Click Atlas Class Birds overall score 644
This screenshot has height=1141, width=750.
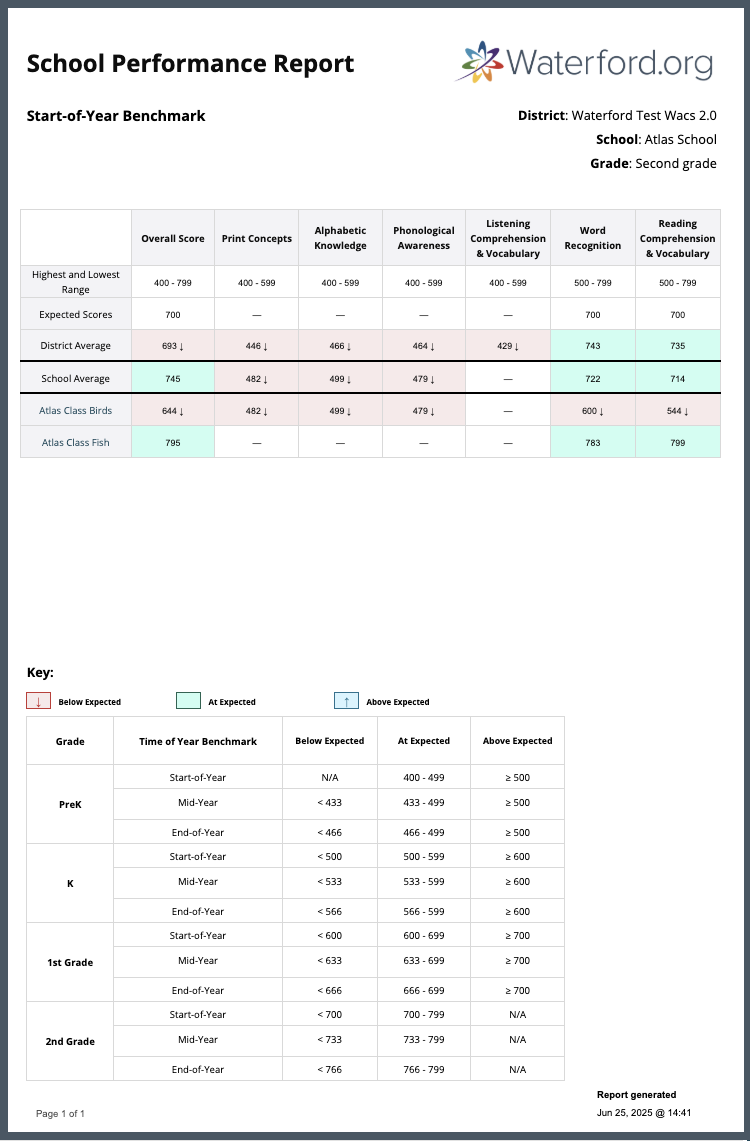coord(173,410)
